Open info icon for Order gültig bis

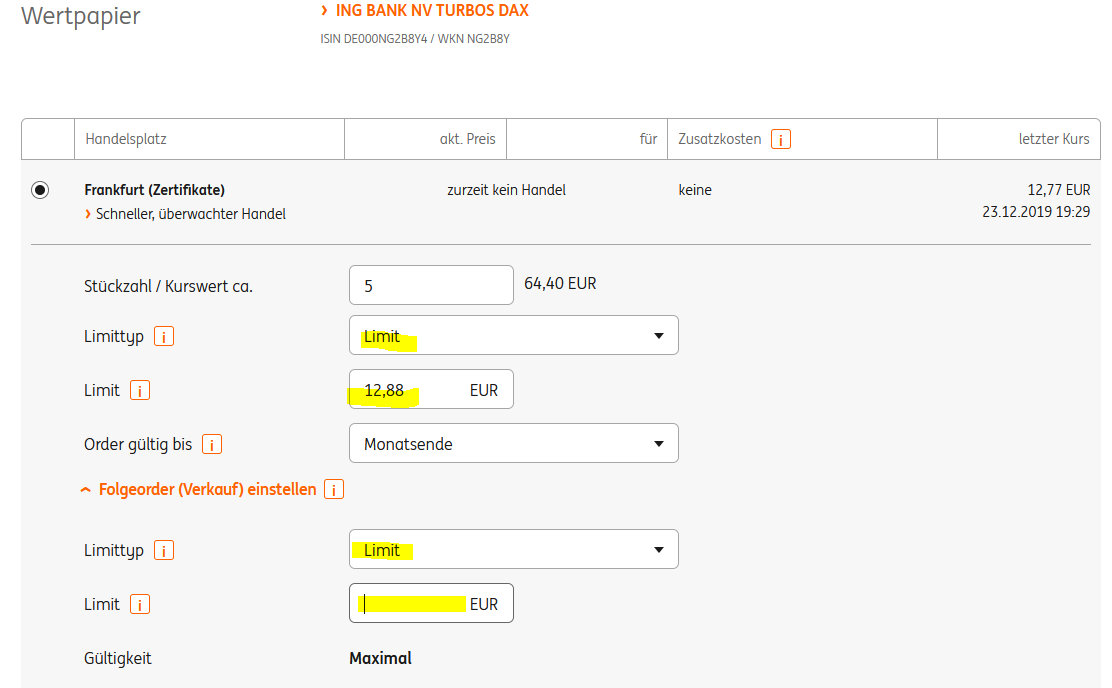point(212,444)
